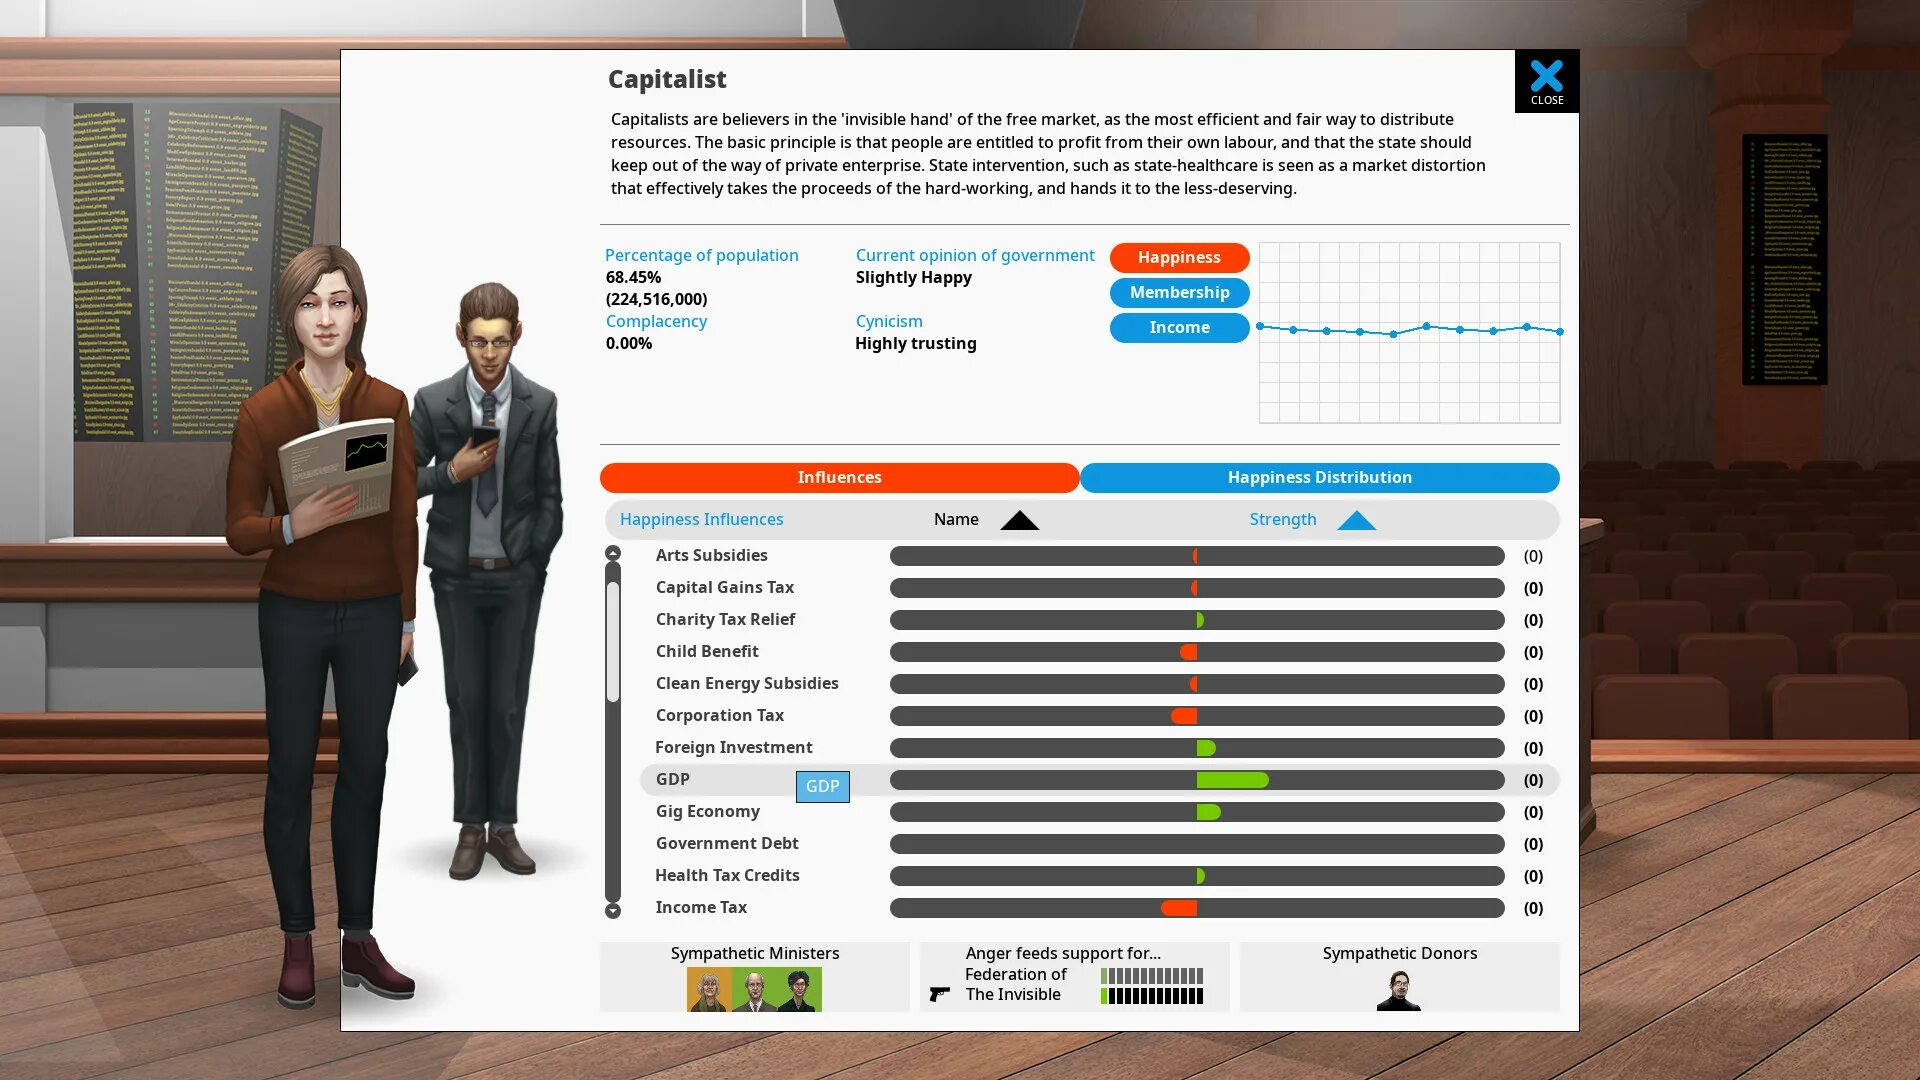Toggle the Strength column sort arrow ascending
The width and height of the screenshot is (1920, 1080).
pos(1357,520)
